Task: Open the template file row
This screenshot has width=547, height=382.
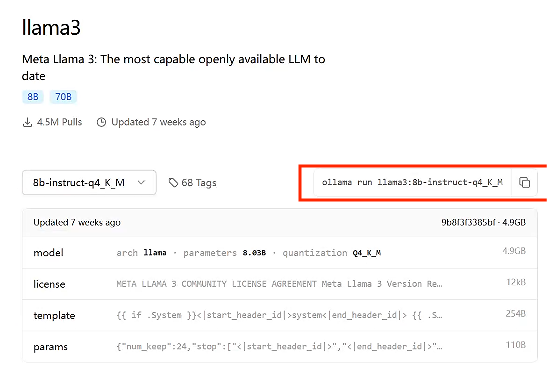Action: point(280,315)
